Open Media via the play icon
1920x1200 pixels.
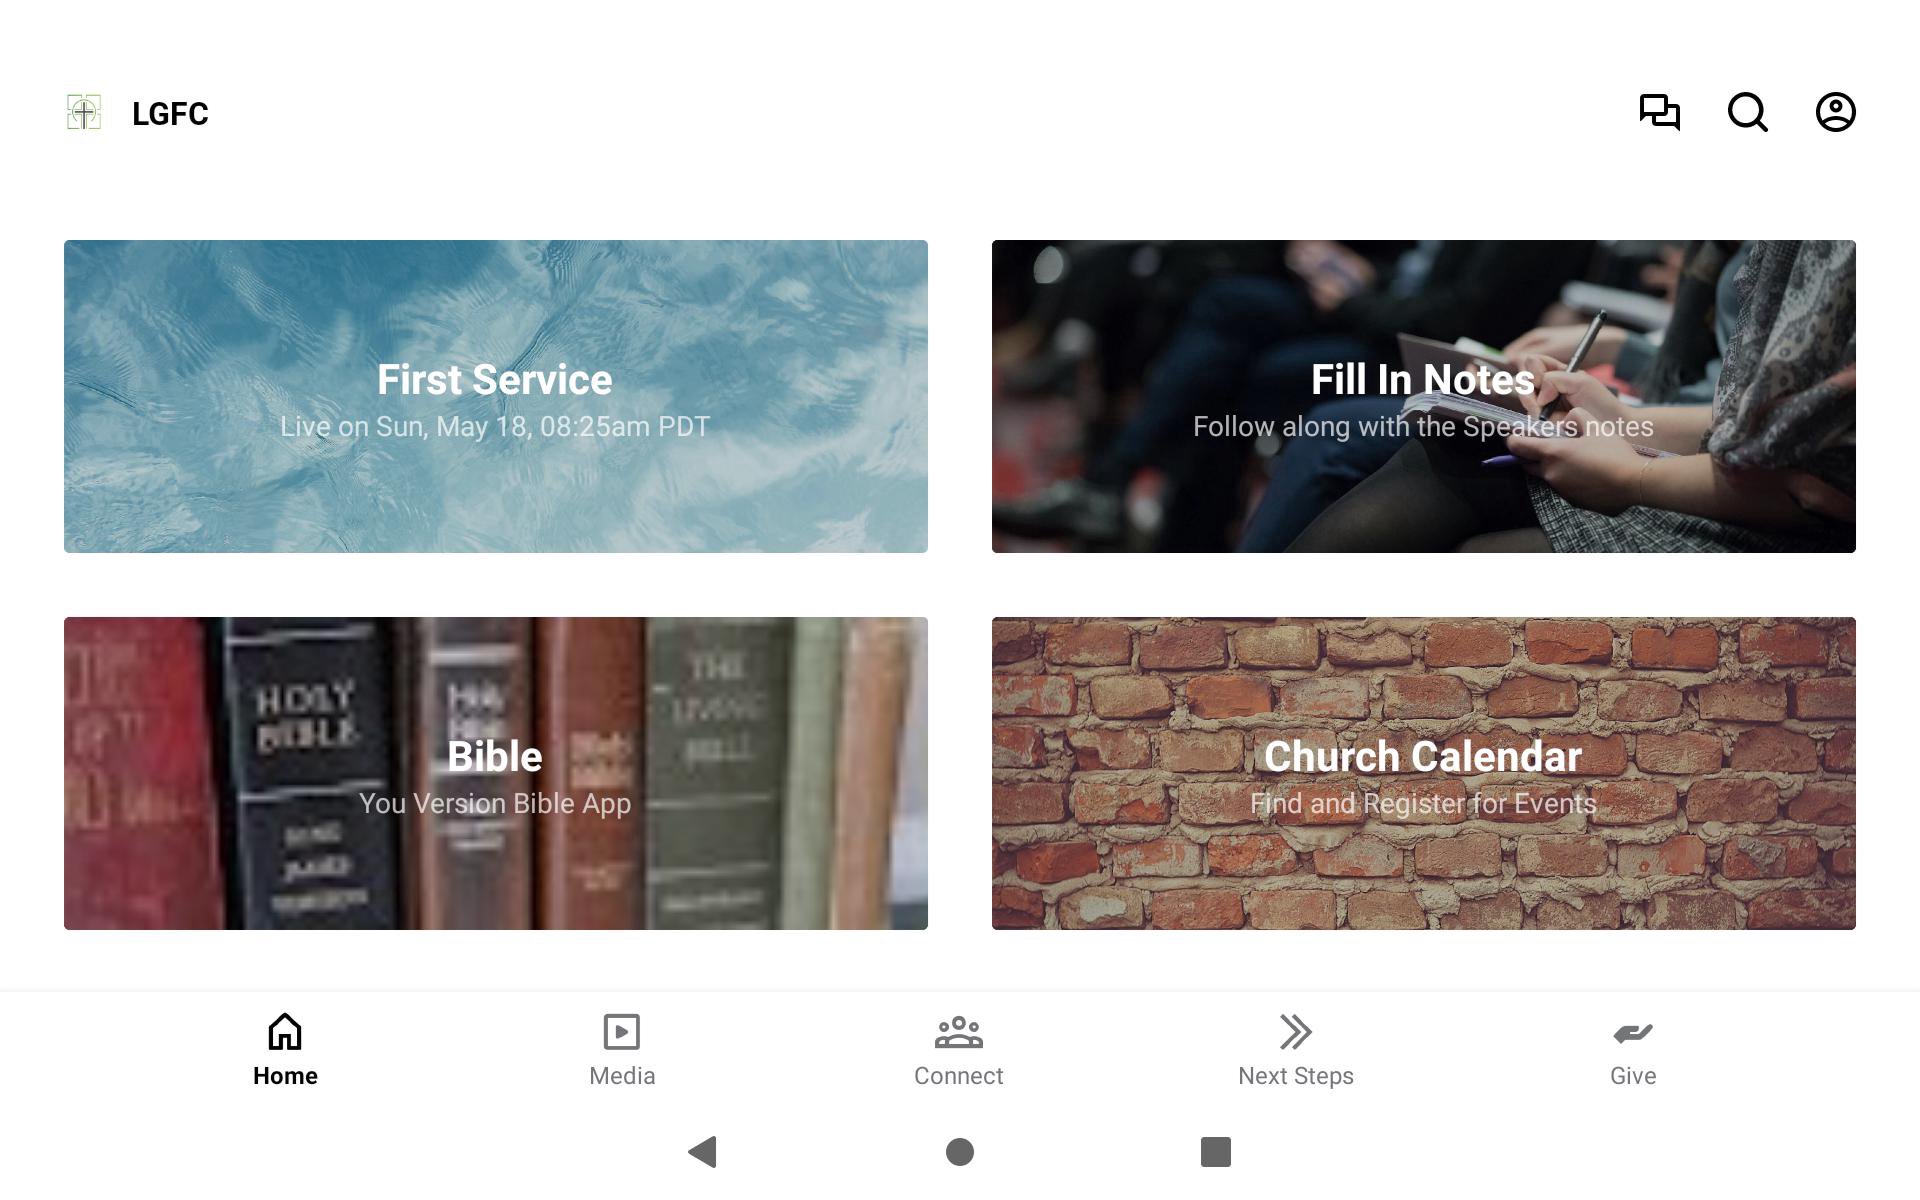pyautogui.click(x=622, y=1032)
